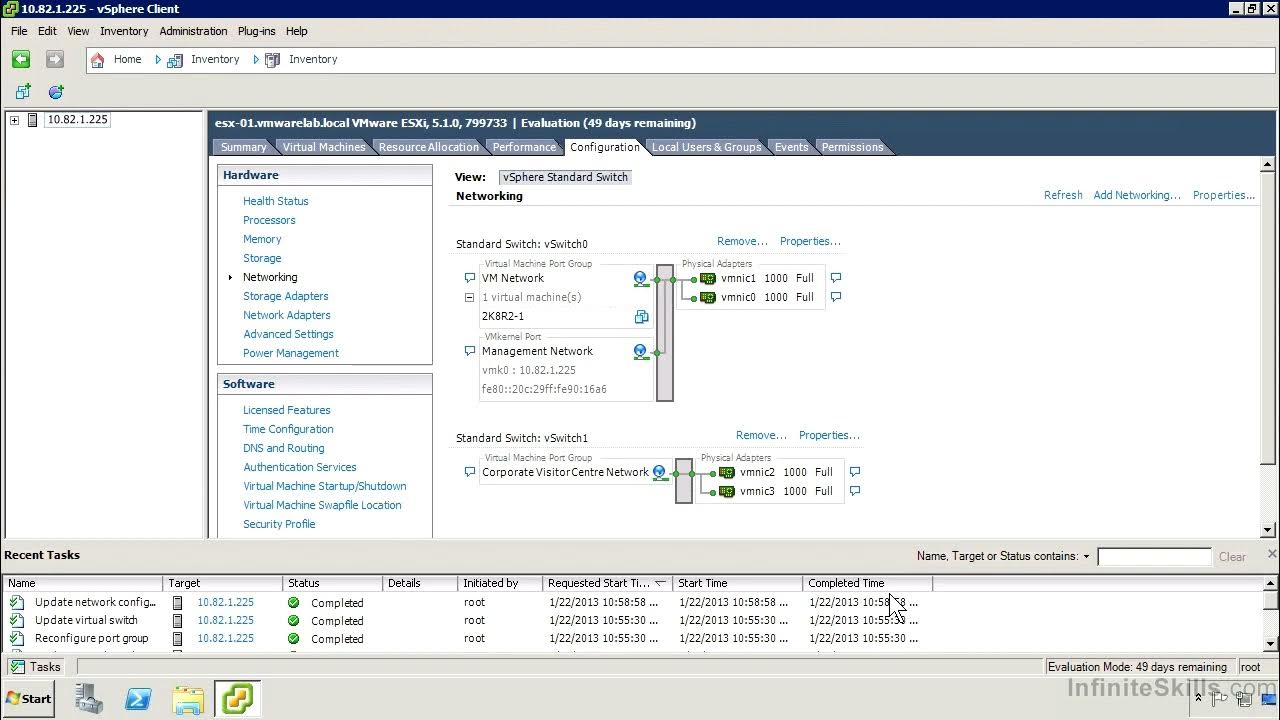Open the Plug-ins menu
1280x720 pixels.
[257, 31]
